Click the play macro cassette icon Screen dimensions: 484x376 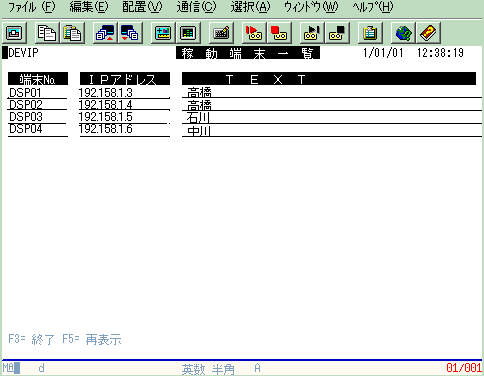[312, 33]
